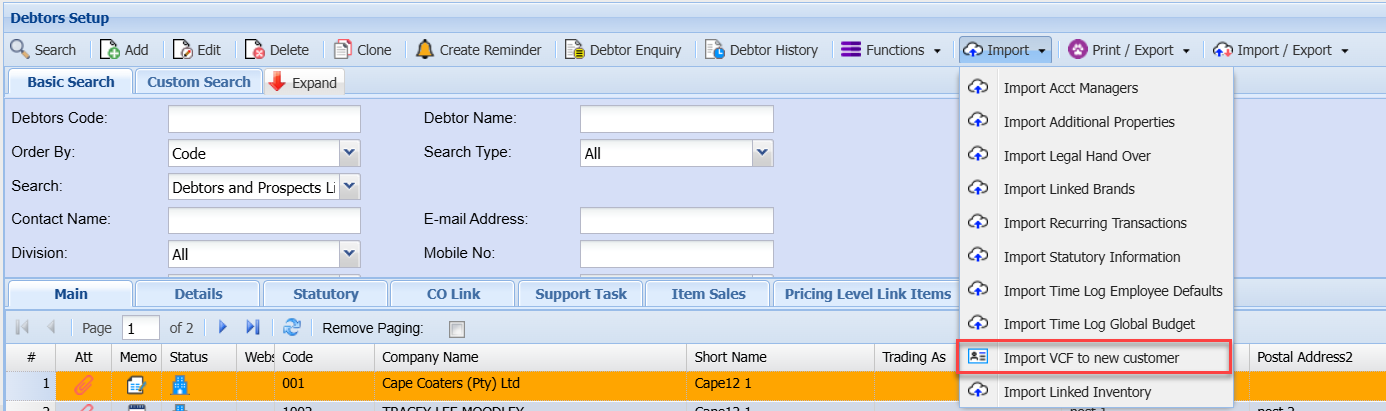Open the Order By dropdown
This screenshot has width=1386, height=411.
pyautogui.click(x=349, y=153)
